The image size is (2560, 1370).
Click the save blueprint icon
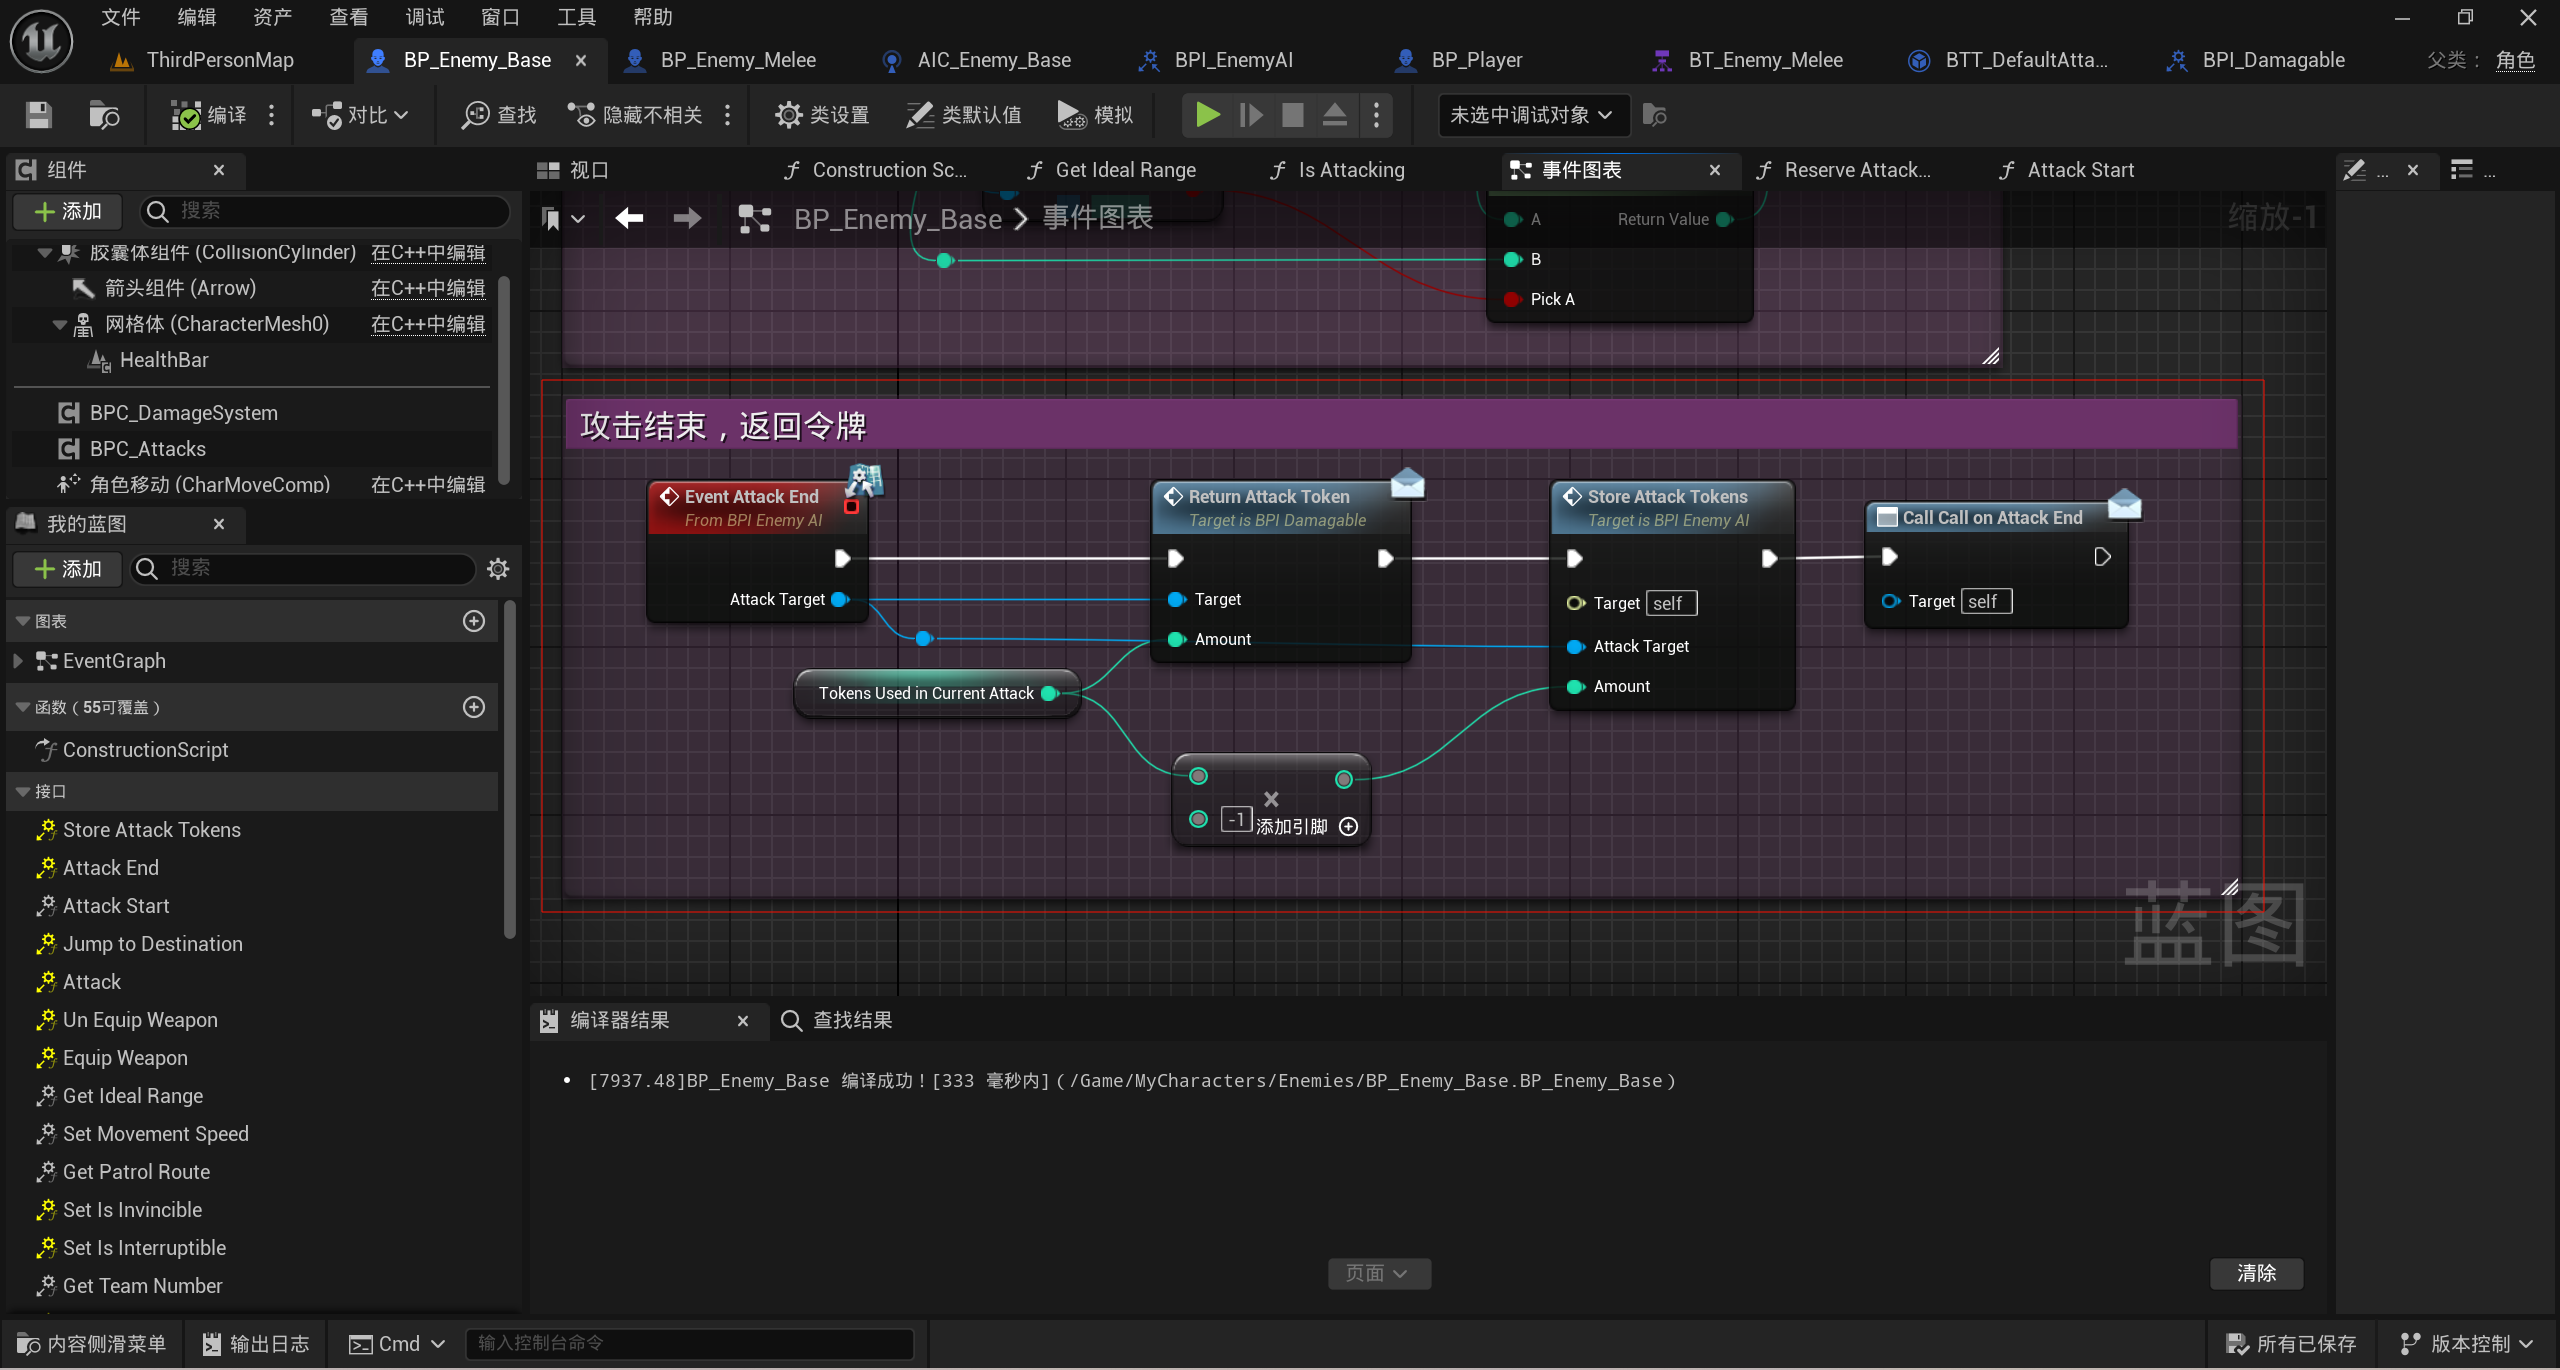pyautogui.click(x=38, y=115)
